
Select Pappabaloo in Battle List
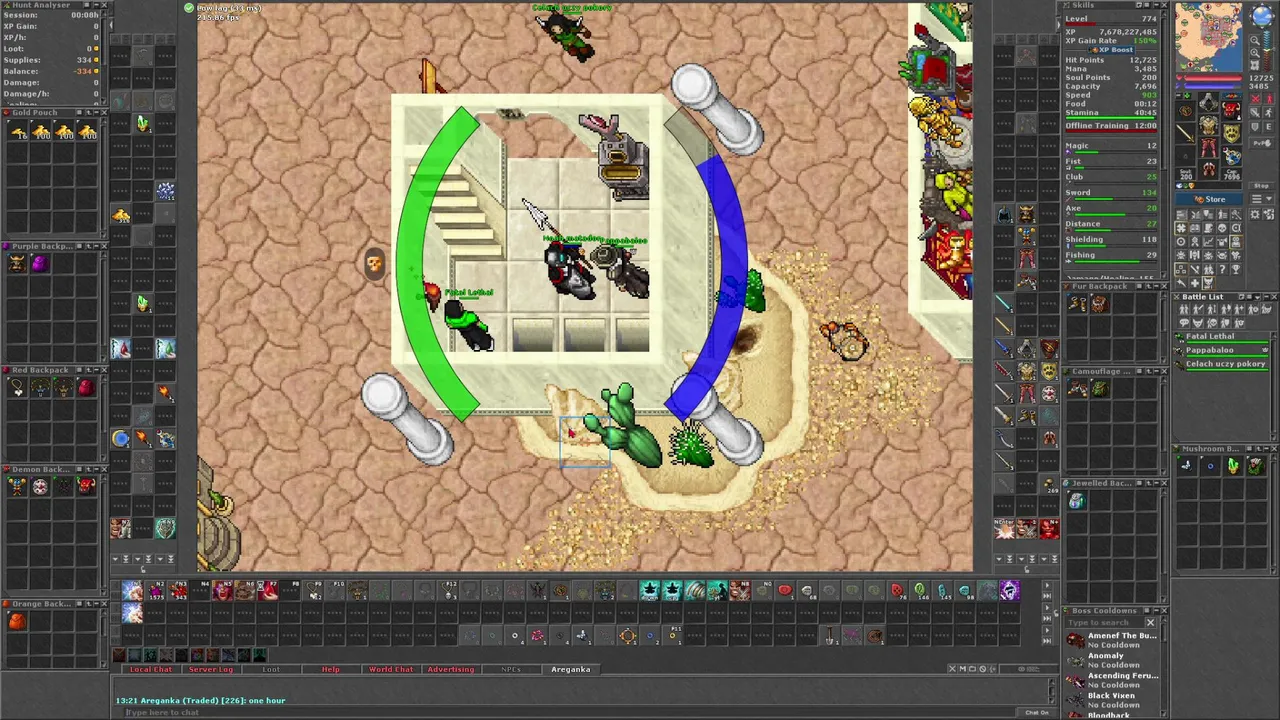[x=1222, y=352]
